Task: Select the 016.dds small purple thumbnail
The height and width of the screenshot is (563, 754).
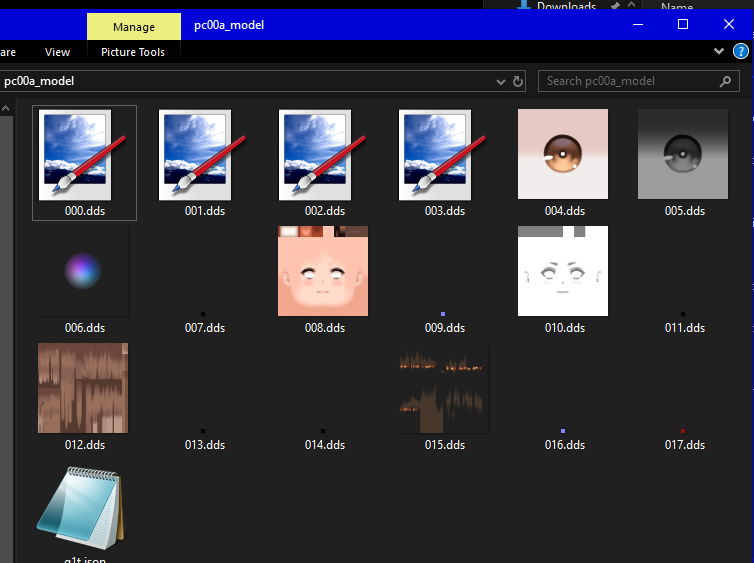Action: click(563, 431)
